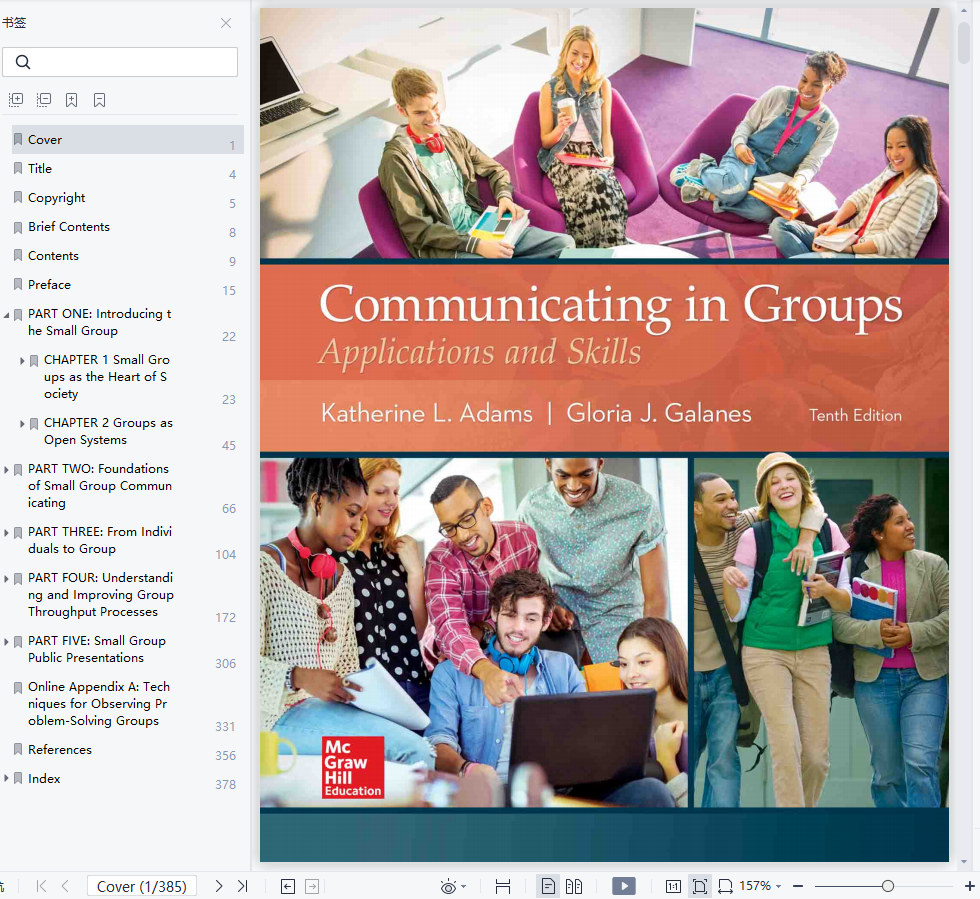The width and height of the screenshot is (980, 899).
Task: Expand PART FIVE bookmark arrow
Action: 6,641
